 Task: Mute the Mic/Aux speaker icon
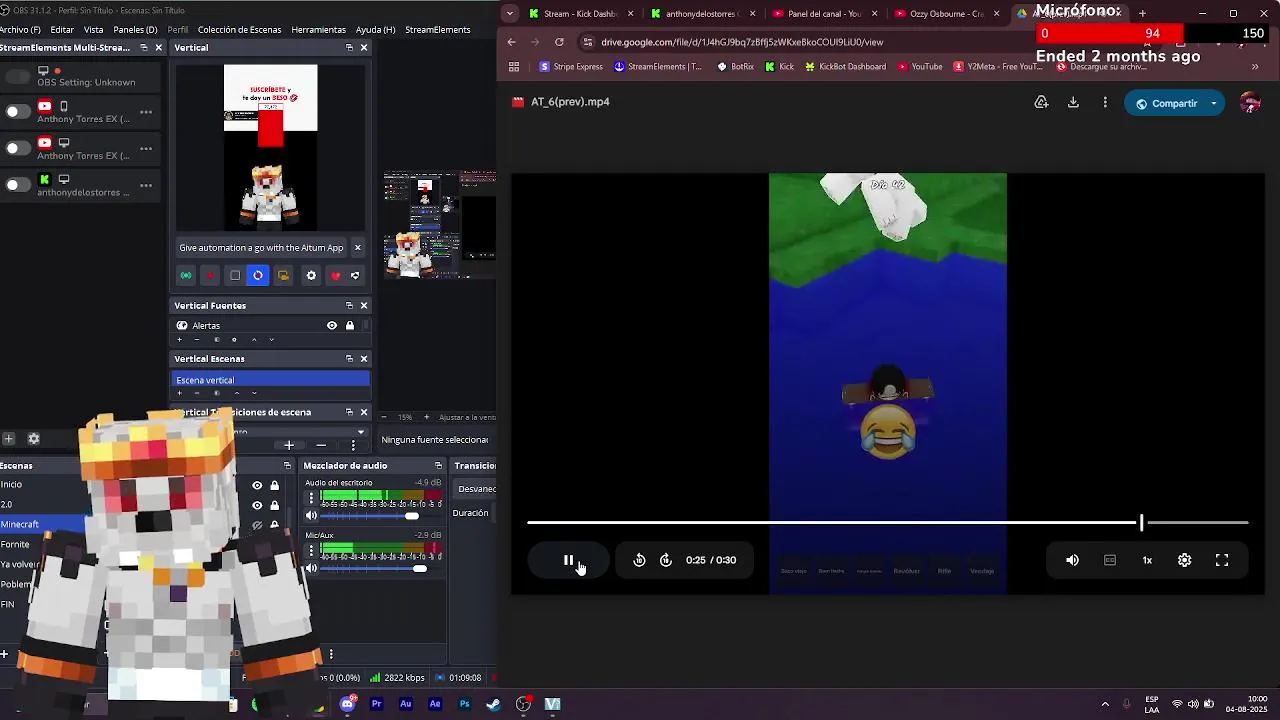pos(311,568)
